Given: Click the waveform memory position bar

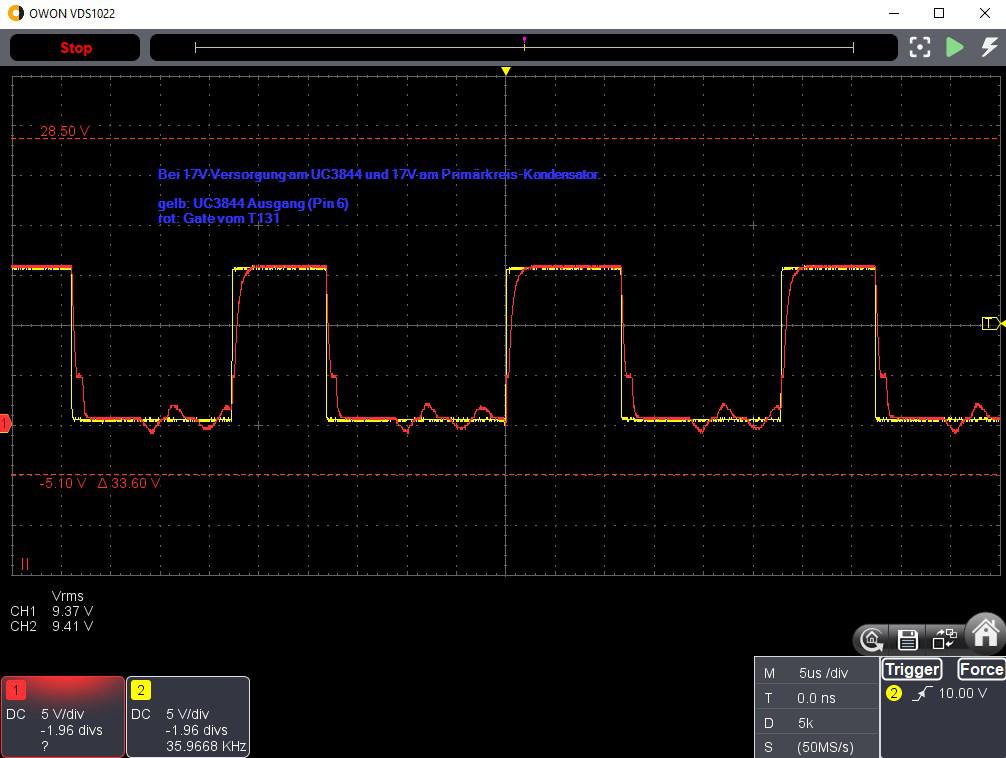Looking at the screenshot, I should 523,47.
